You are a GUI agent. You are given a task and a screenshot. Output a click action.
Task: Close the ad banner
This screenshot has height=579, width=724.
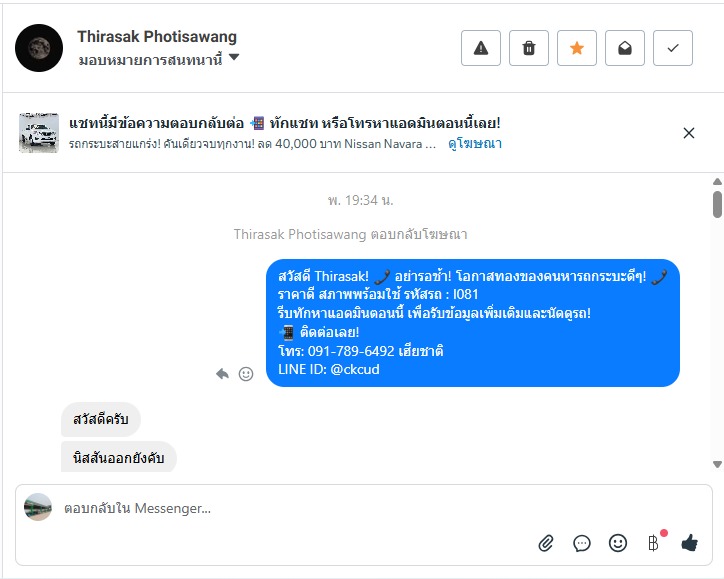[x=689, y=133]
